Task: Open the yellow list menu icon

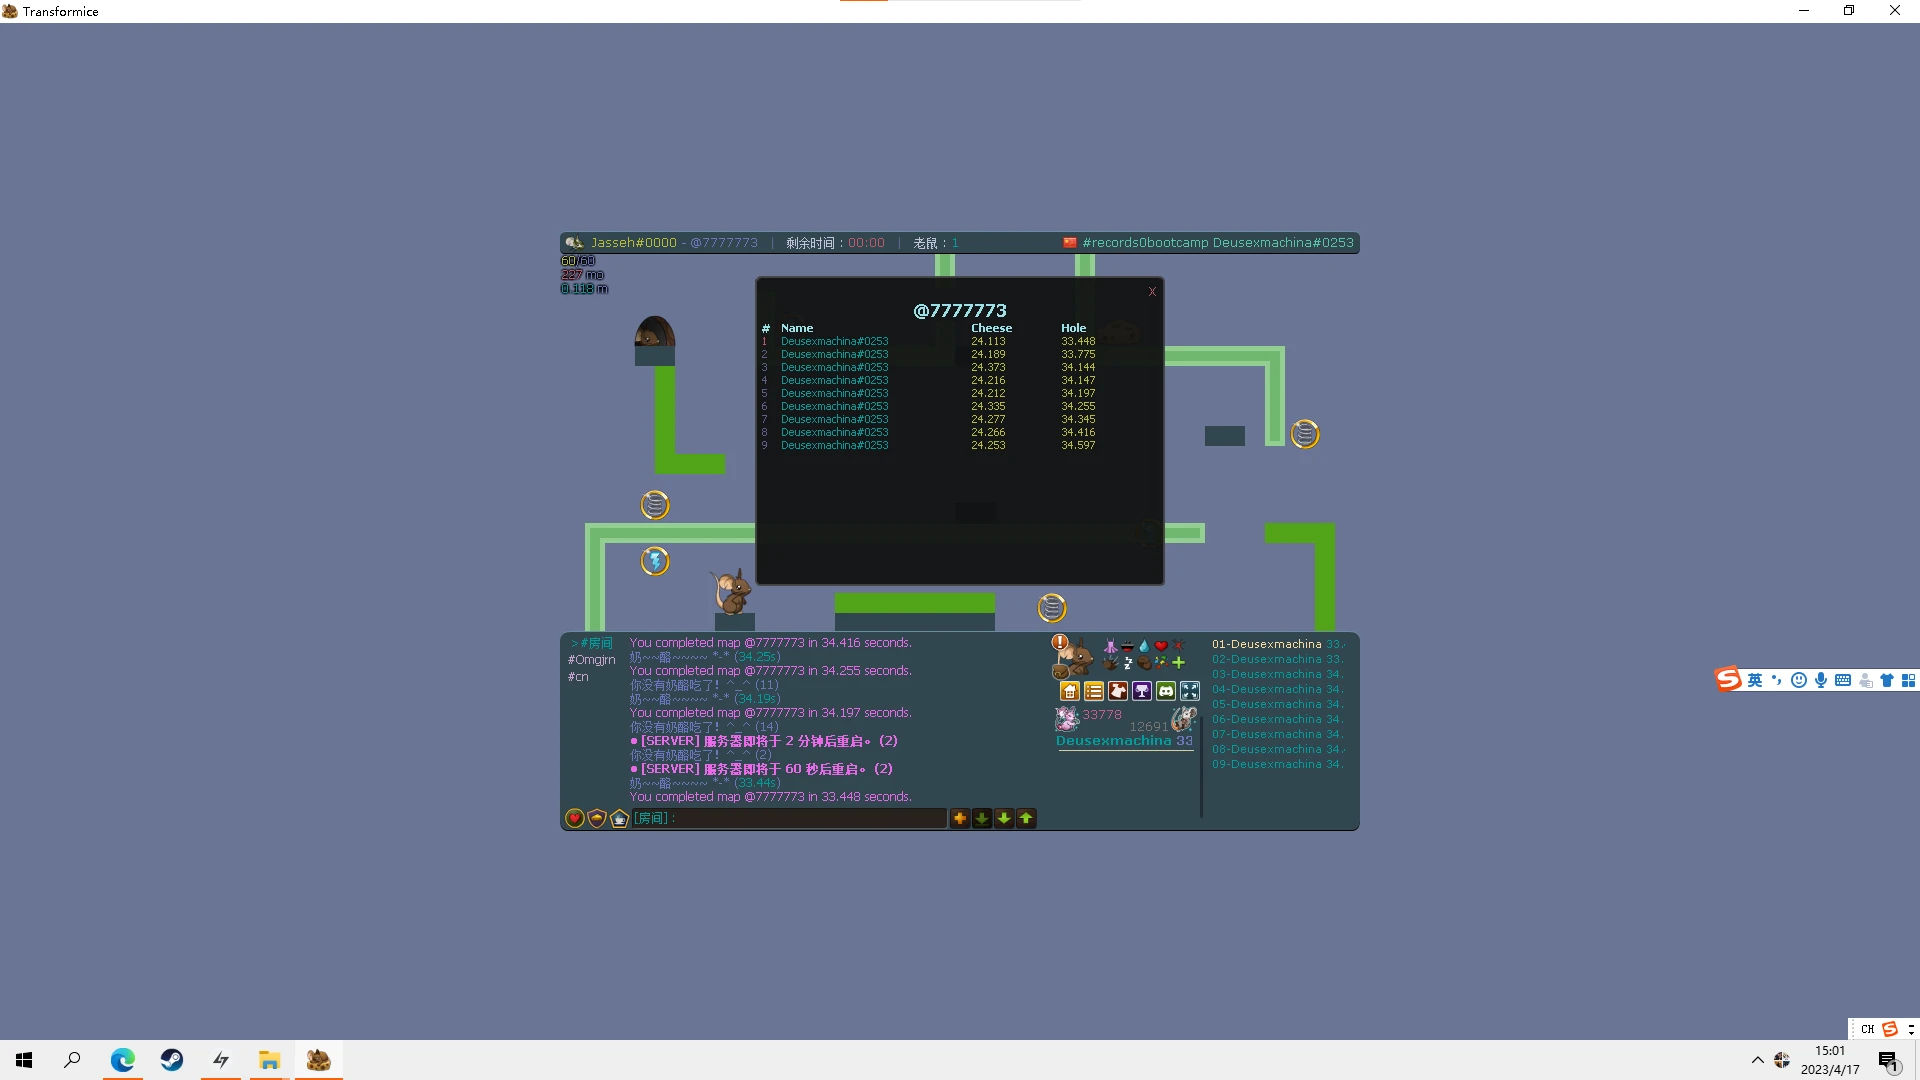Action: (x=1094, y=691)
